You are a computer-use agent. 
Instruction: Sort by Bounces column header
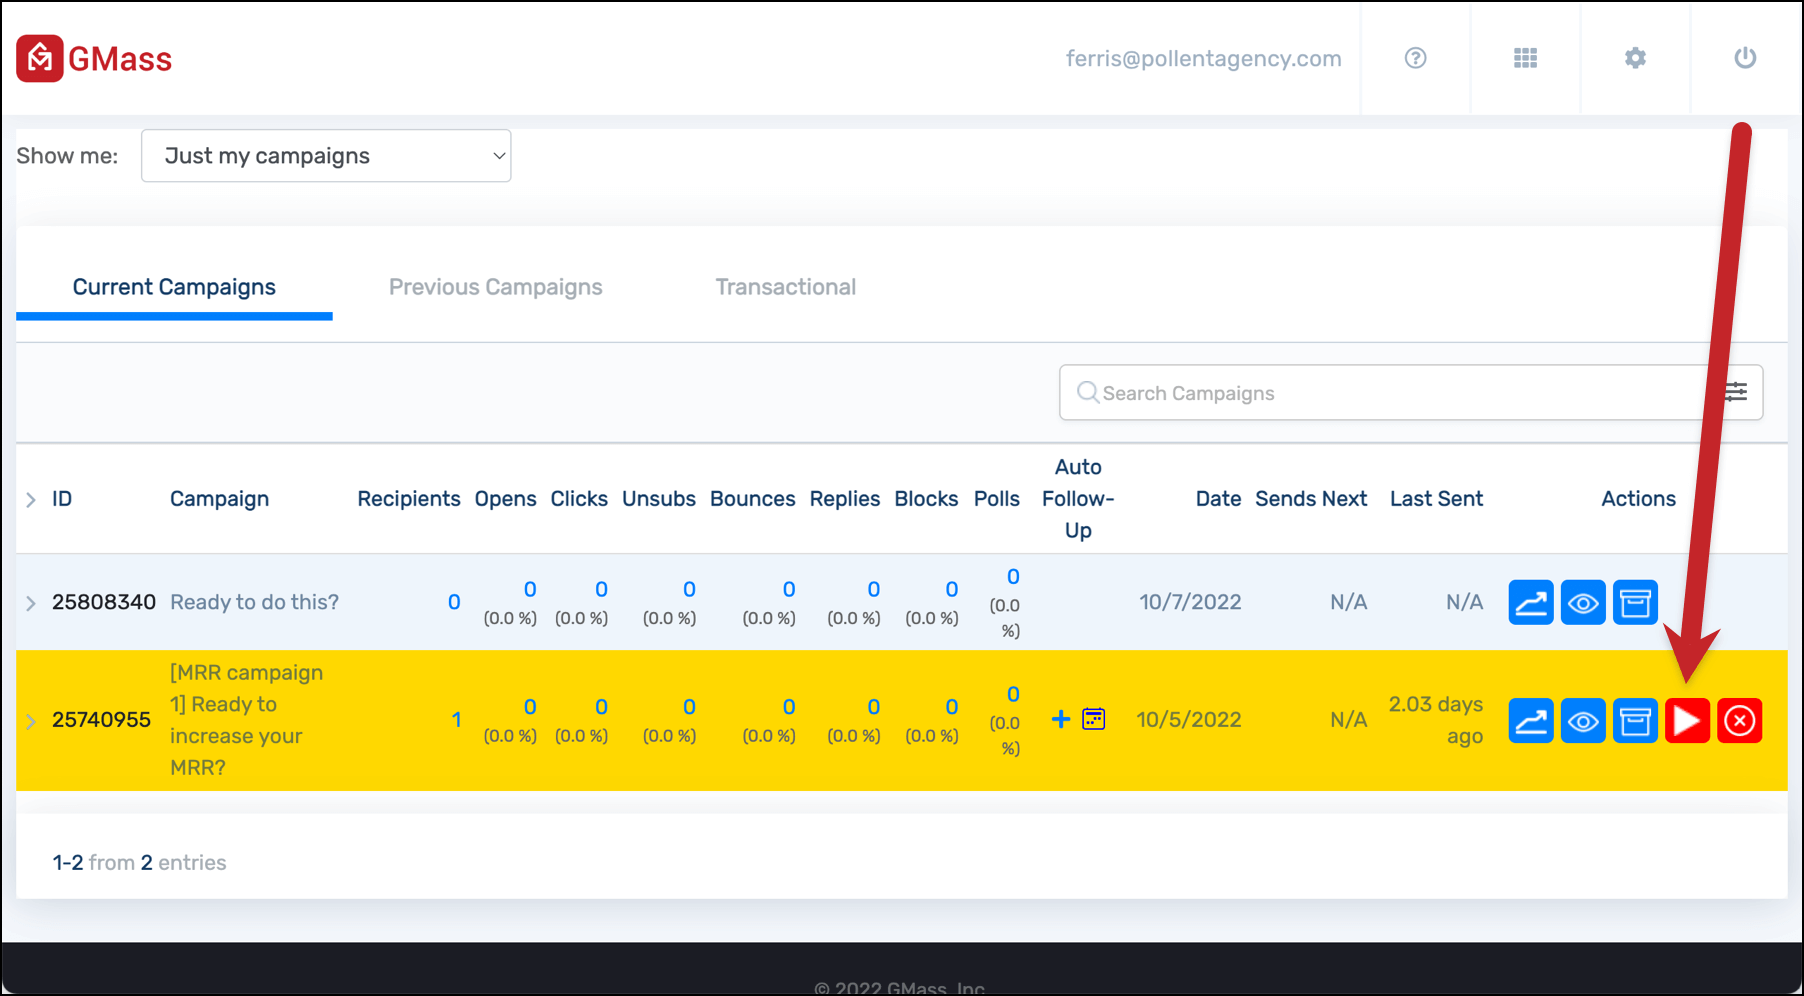tap(753, 499)
